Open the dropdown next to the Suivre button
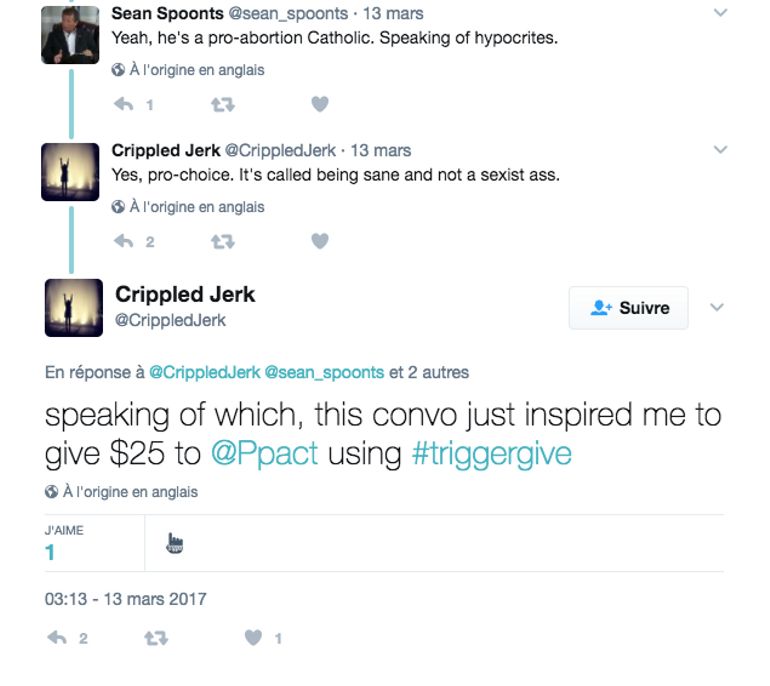This screenshot has height=686, width=770. [717, 307]
